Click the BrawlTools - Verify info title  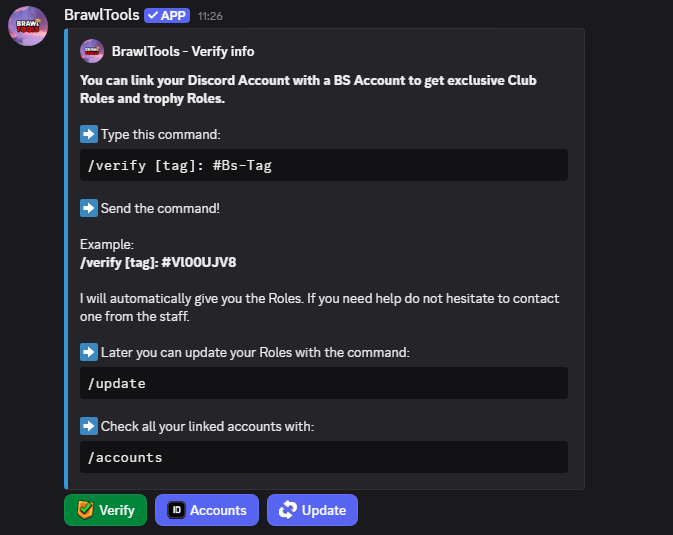point(183,52)
